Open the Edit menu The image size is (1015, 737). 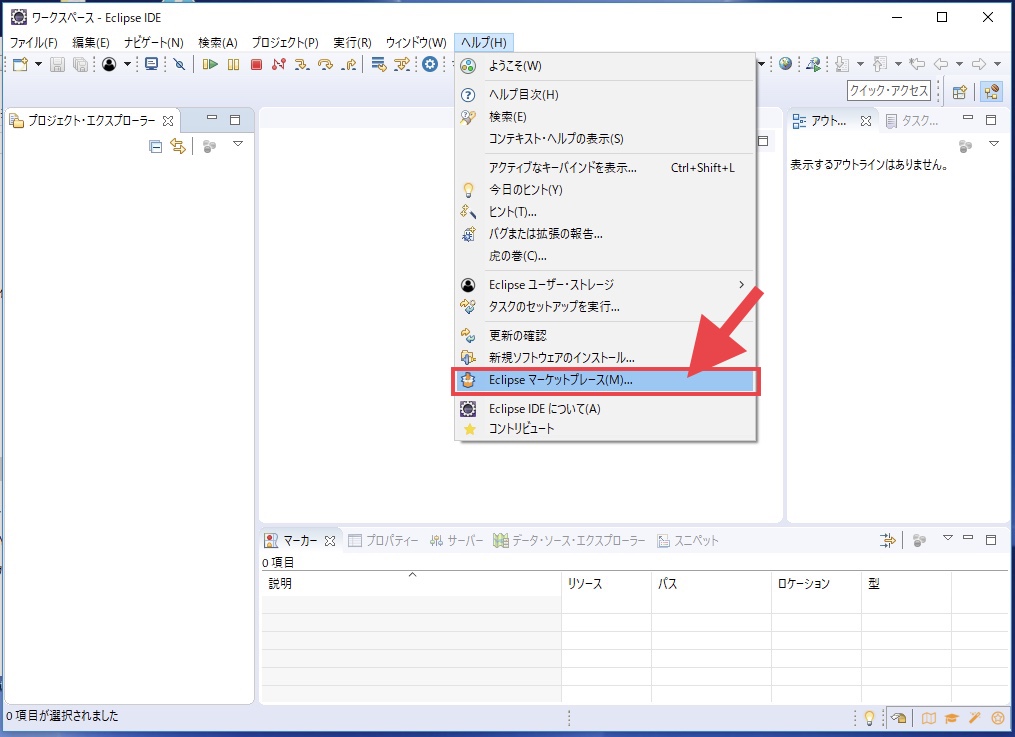(91, 43)
